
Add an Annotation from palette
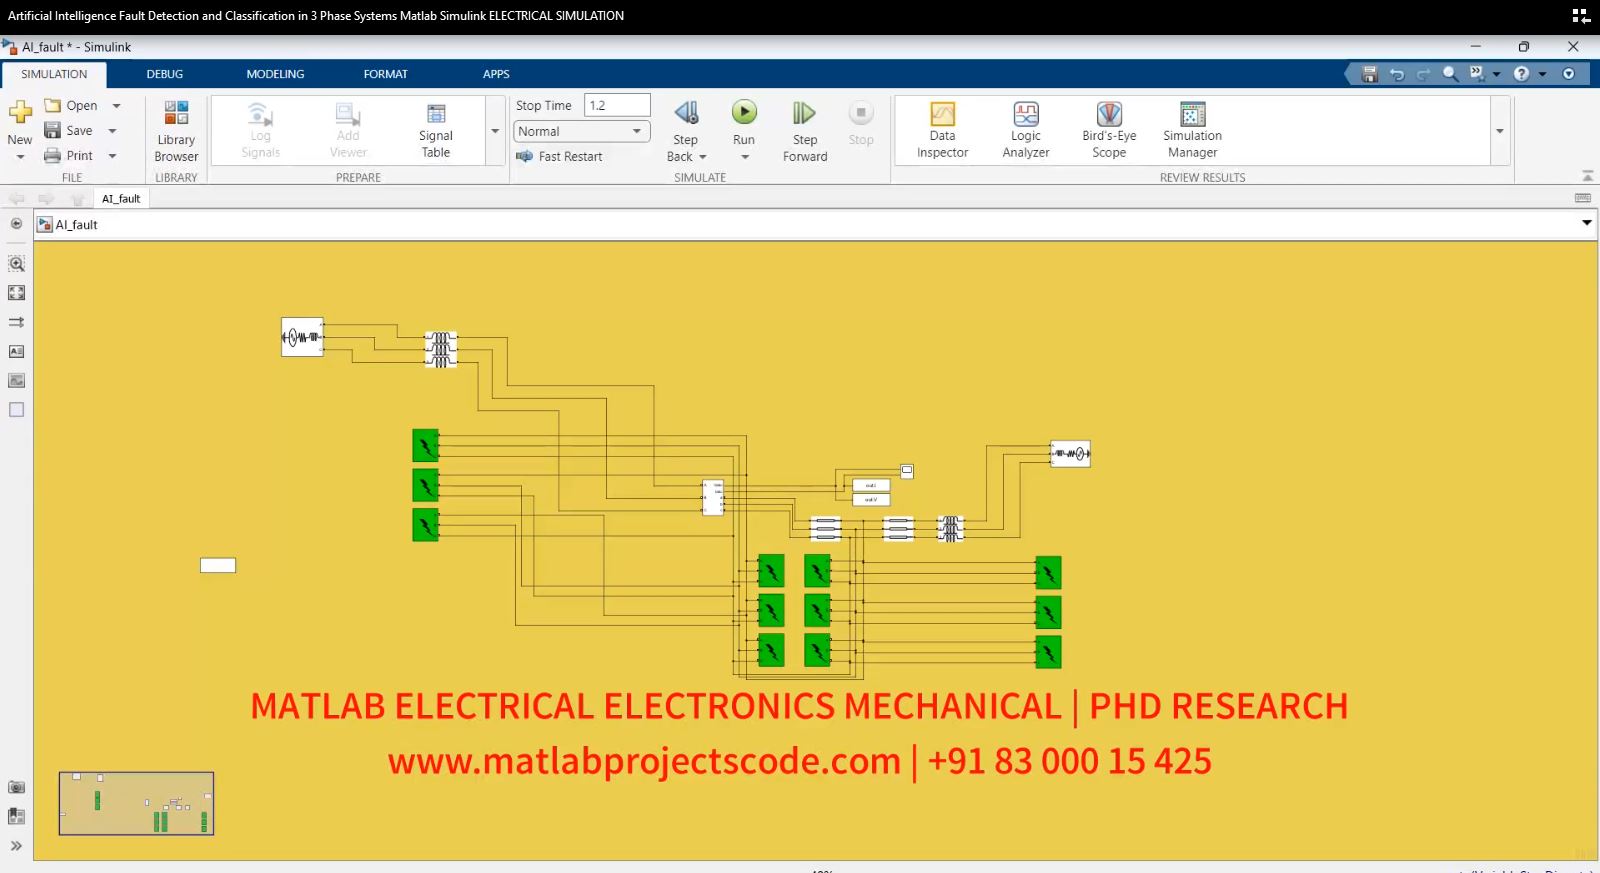(16, 351)
